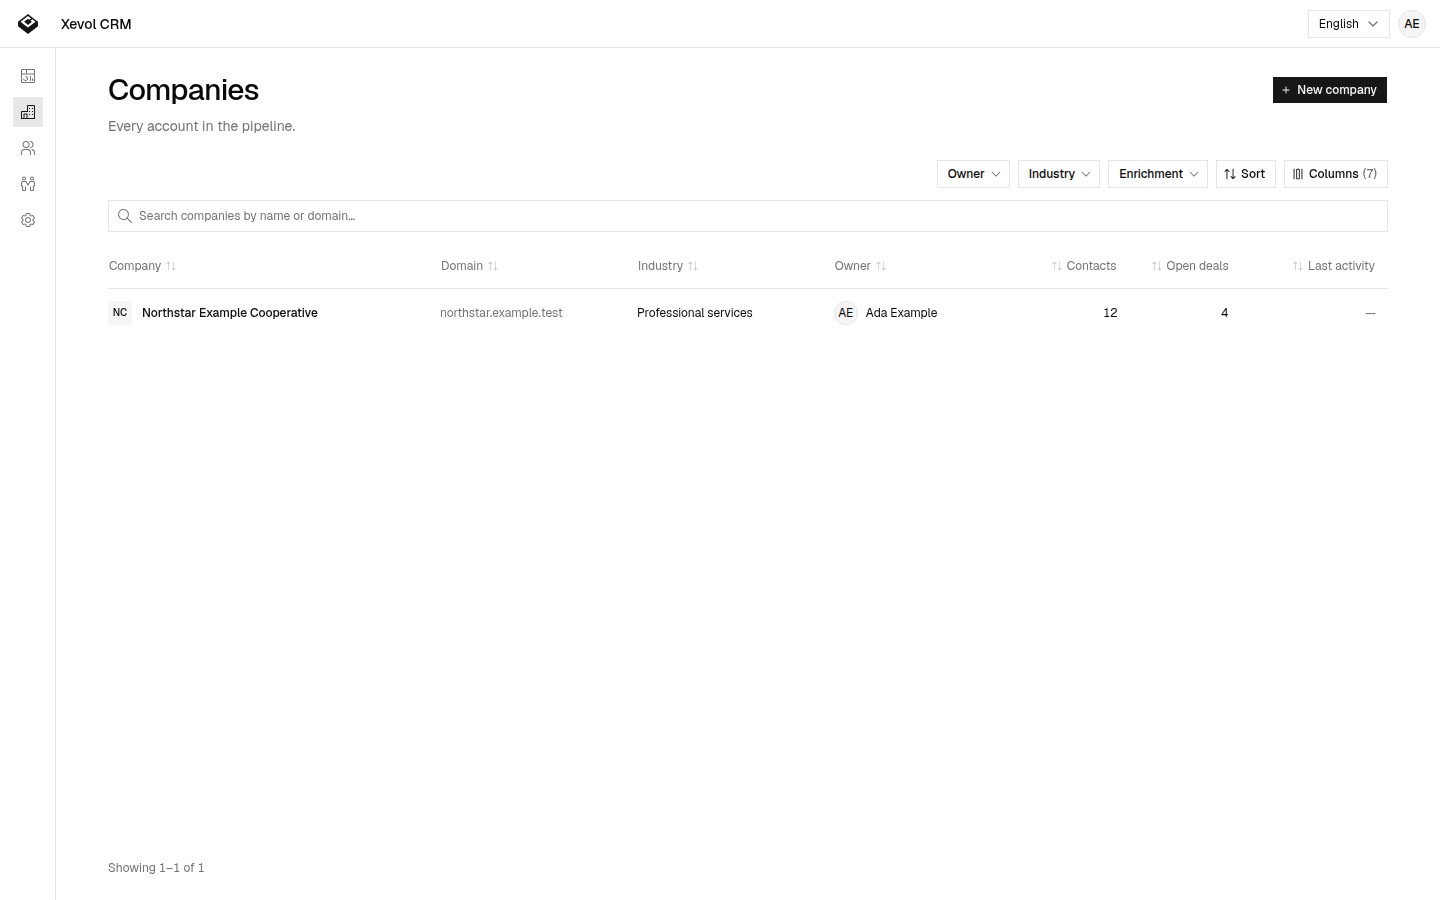Open the deals handshake icon in sidebar
Image resolution: width=1440 pixels, height=900 pixels.
tap(28, 184)
